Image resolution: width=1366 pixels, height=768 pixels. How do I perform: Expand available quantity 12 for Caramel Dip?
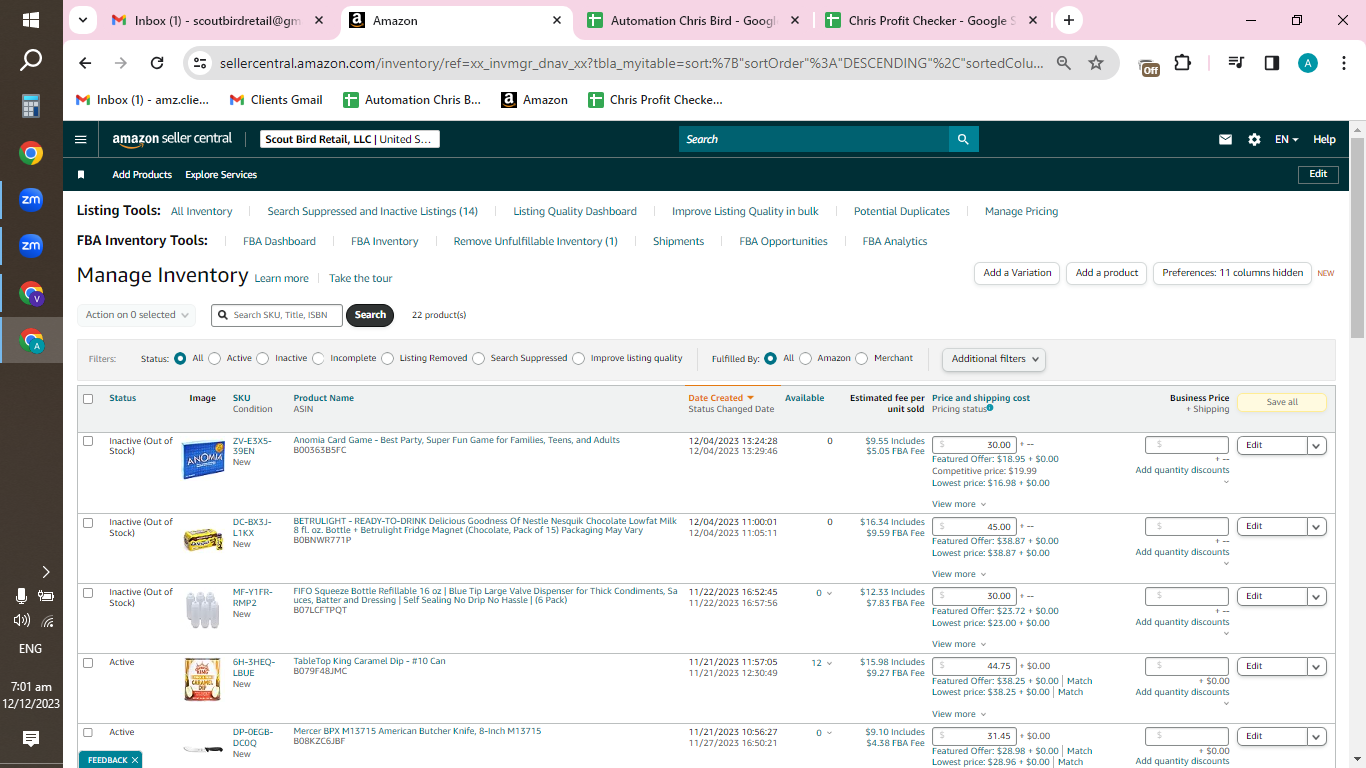tap(822, 663)
